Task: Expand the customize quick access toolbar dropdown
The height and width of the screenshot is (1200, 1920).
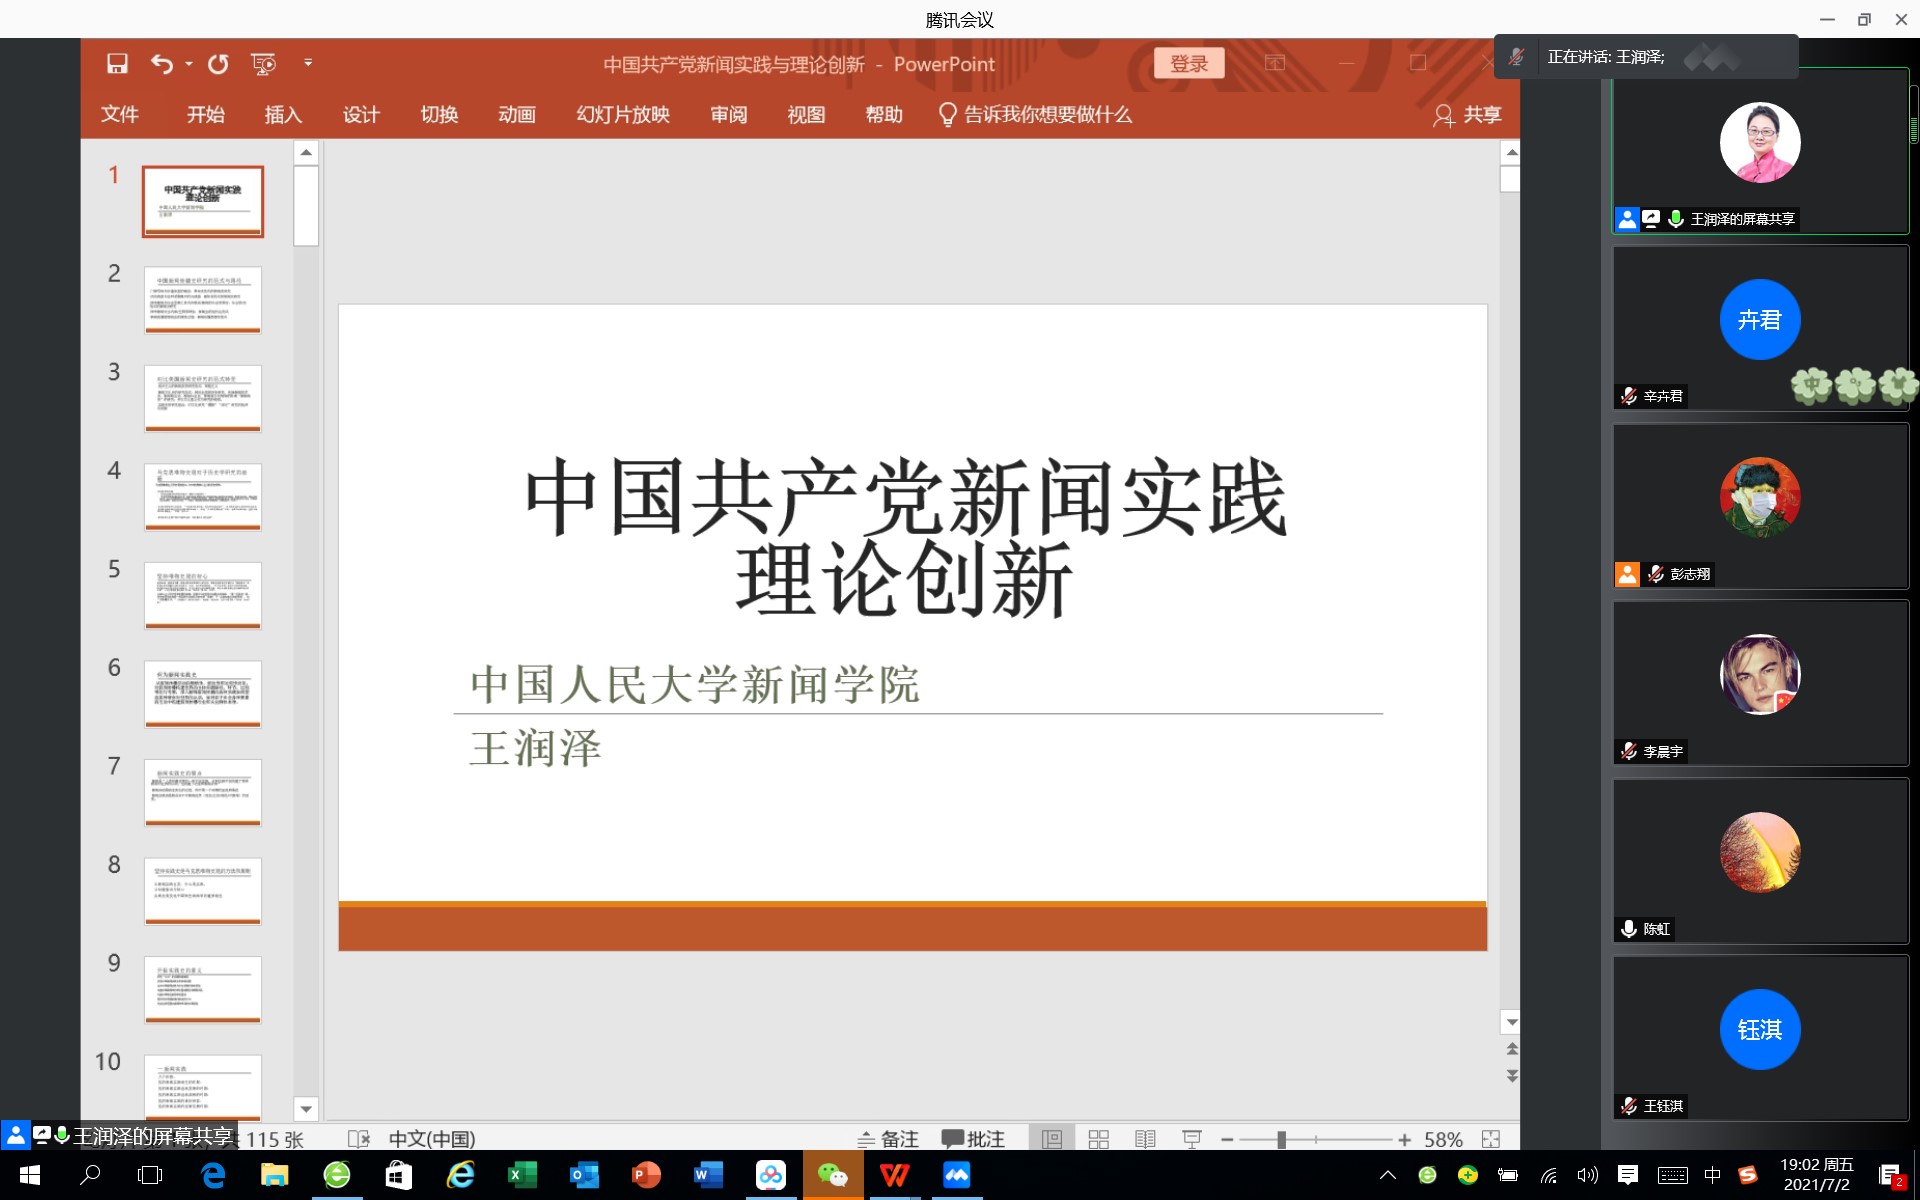Action: tap(308, 63)
